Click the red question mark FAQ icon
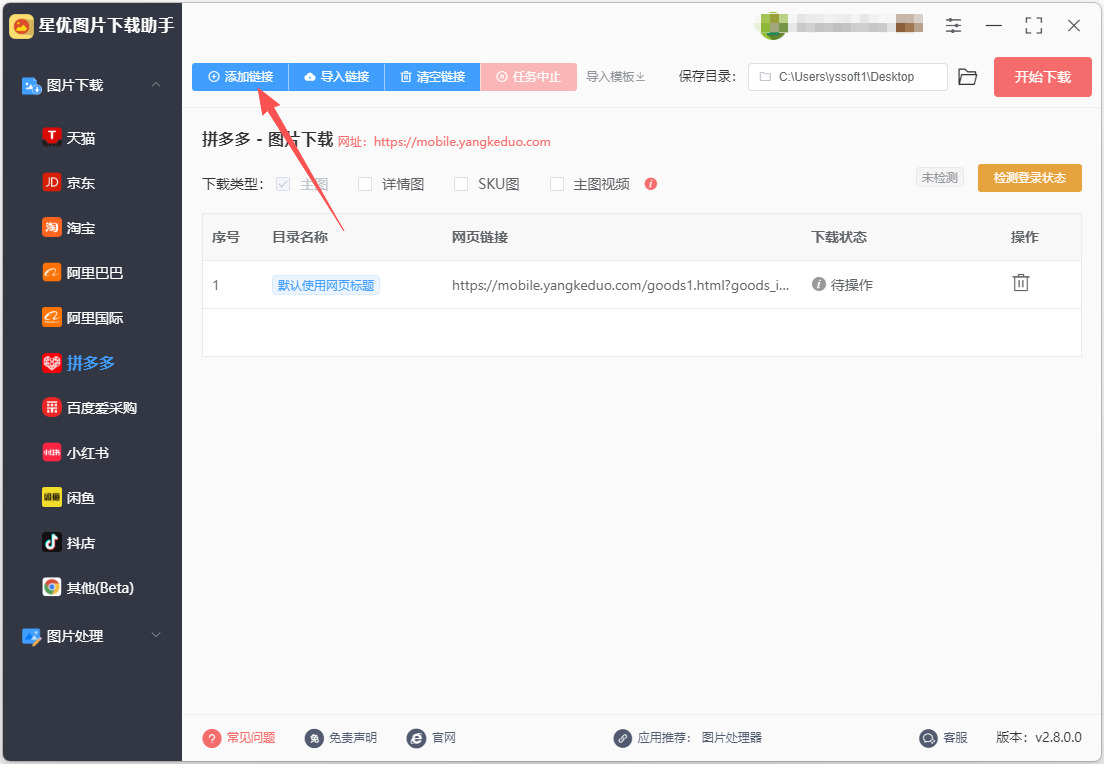1104x764 pixels. tap(212, 738)
